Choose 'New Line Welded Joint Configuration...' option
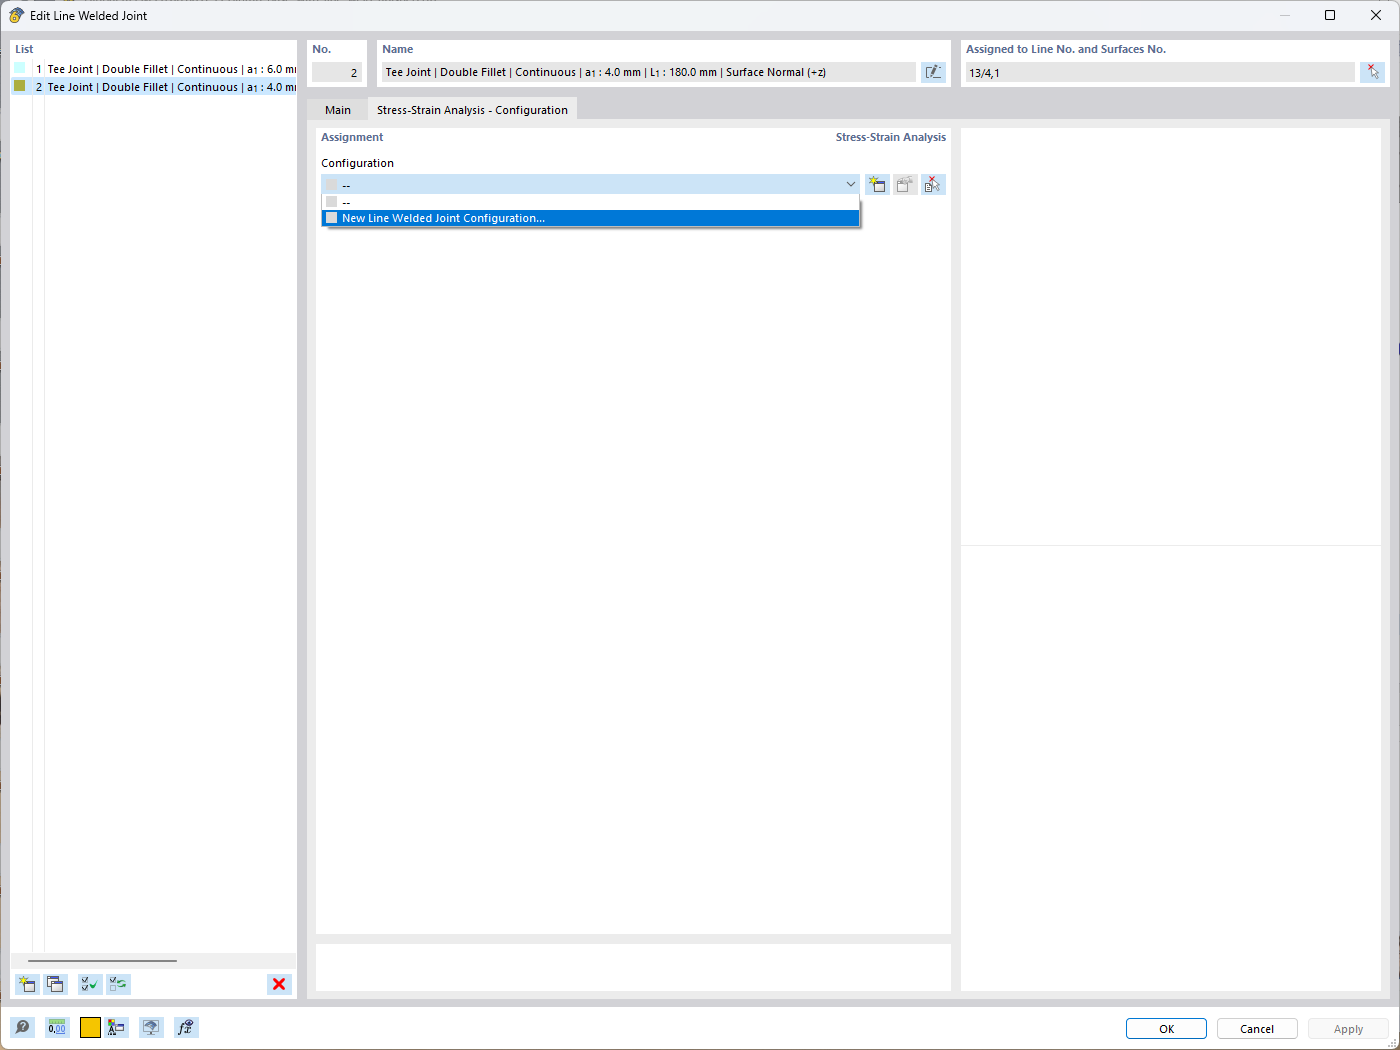Viewport: 1400px width, 1050px height. 590,218
